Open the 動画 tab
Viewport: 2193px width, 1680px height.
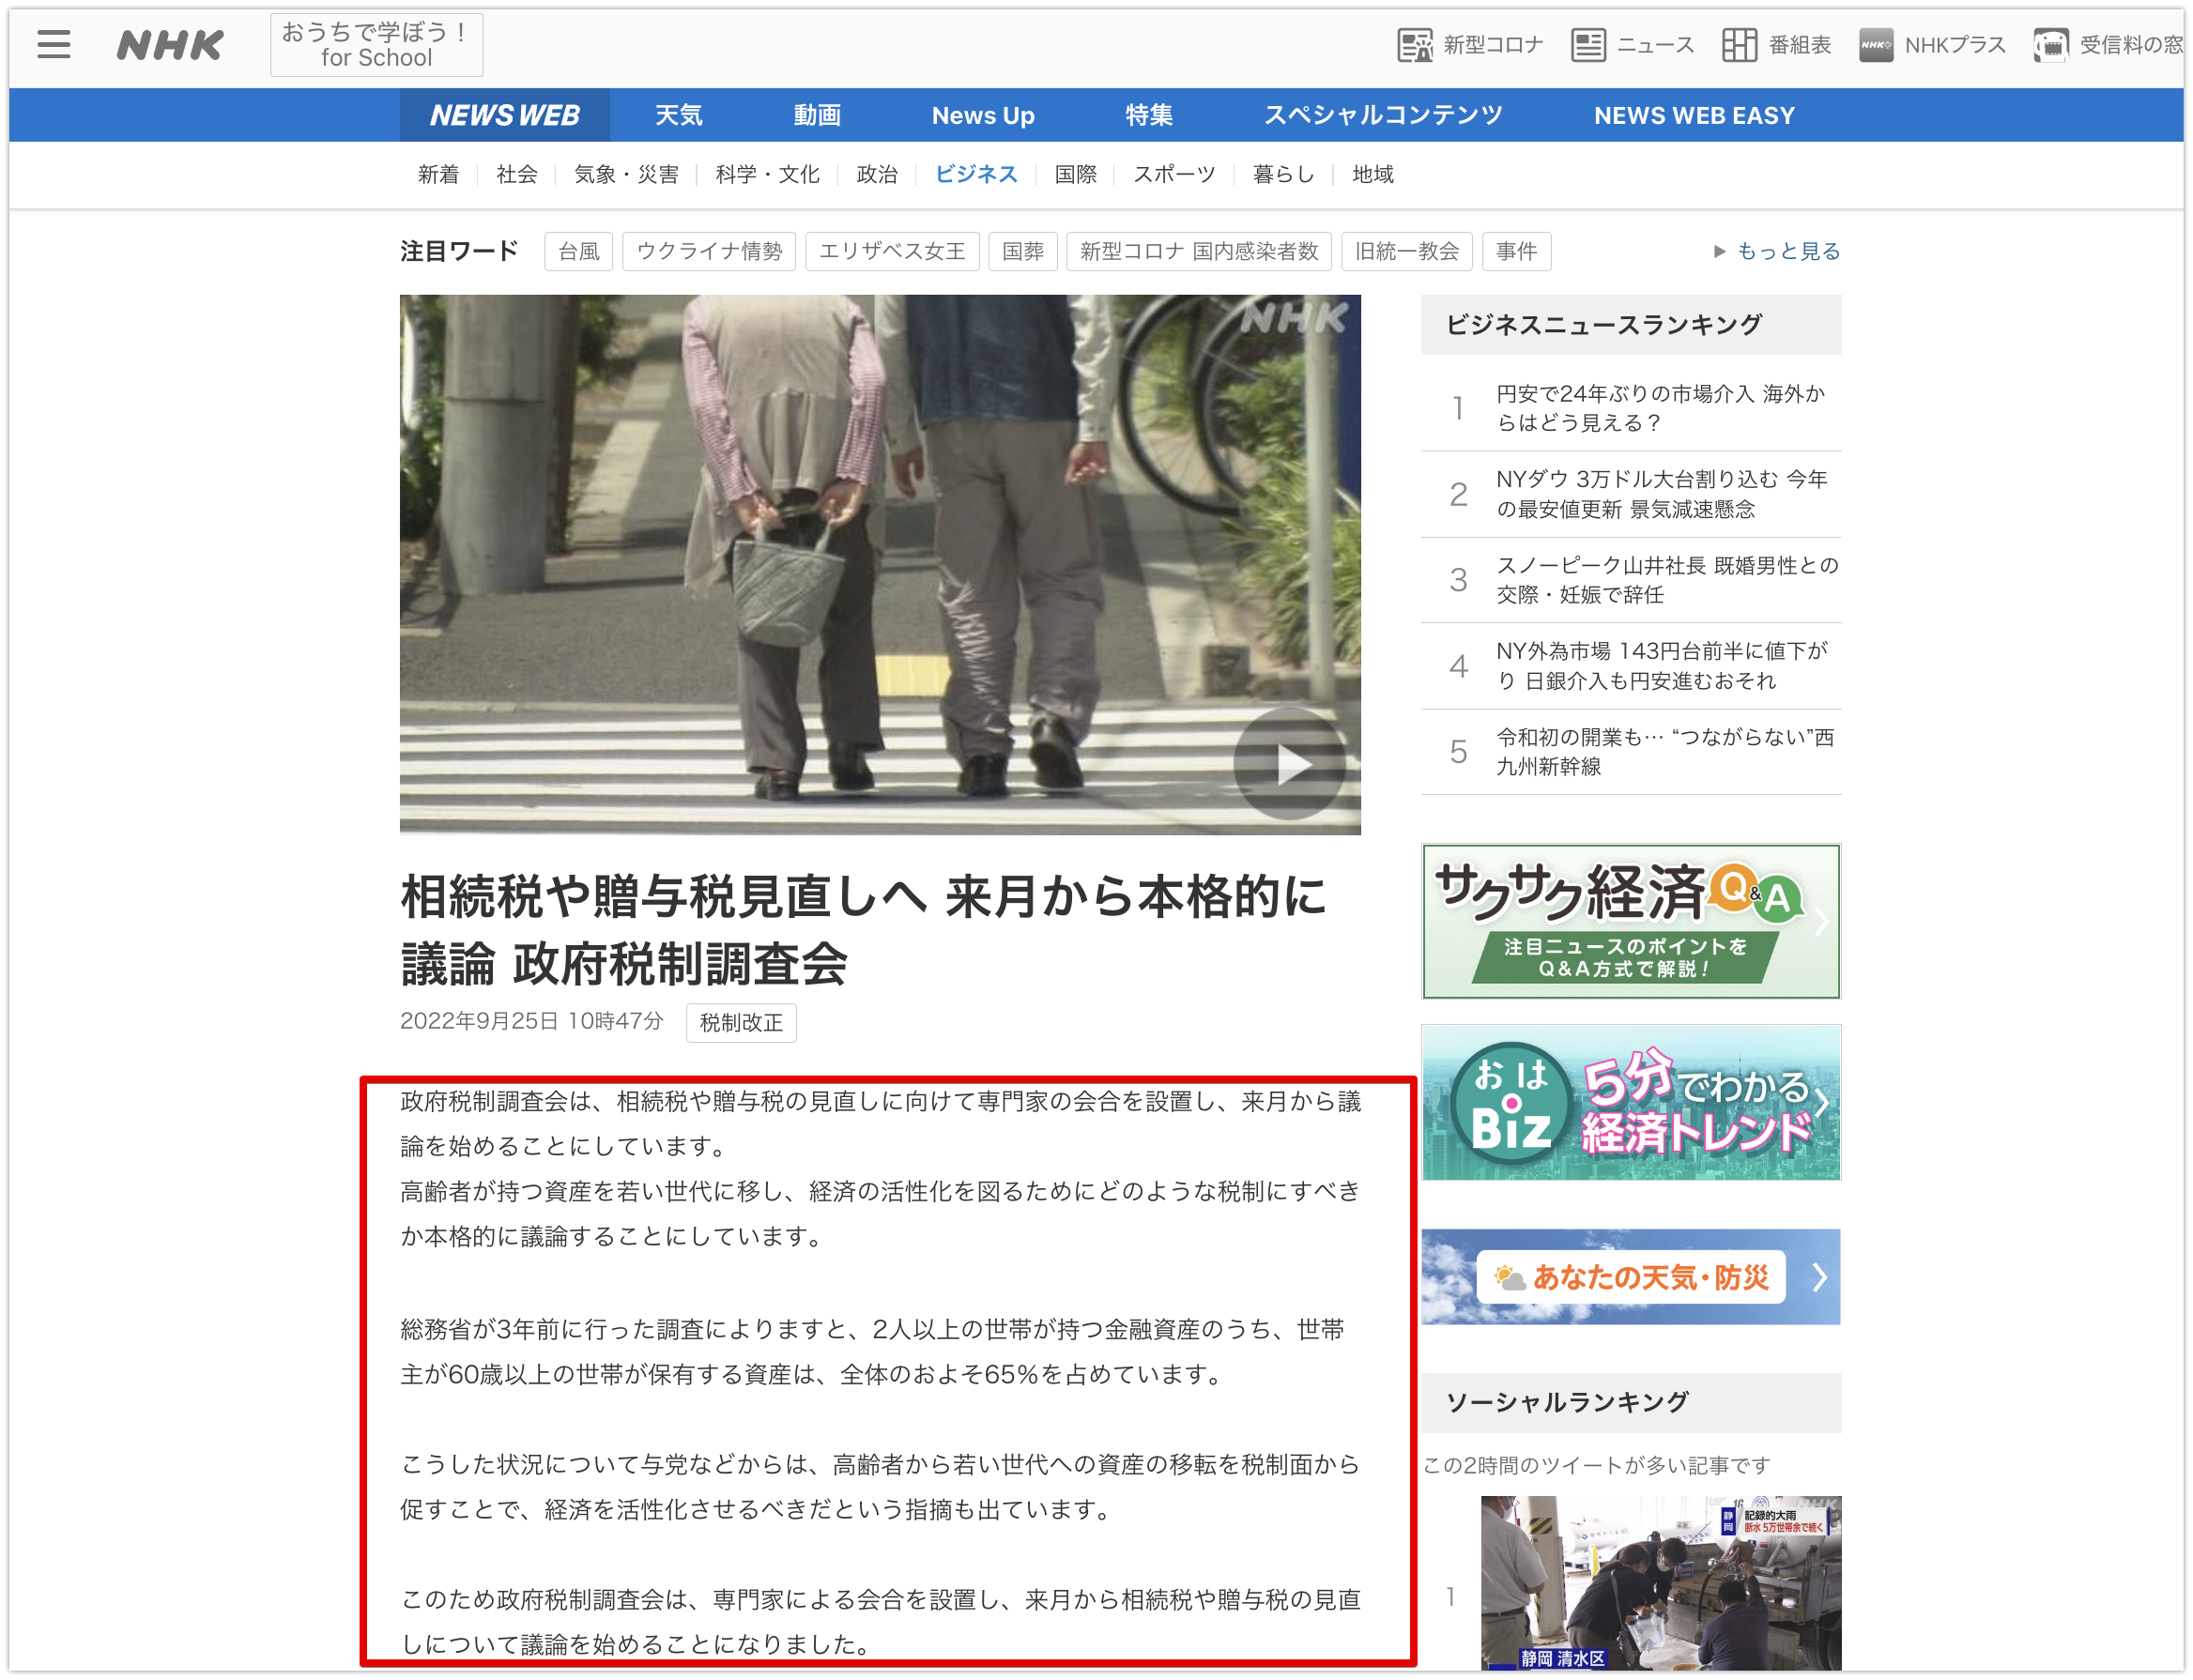(817, 115)
